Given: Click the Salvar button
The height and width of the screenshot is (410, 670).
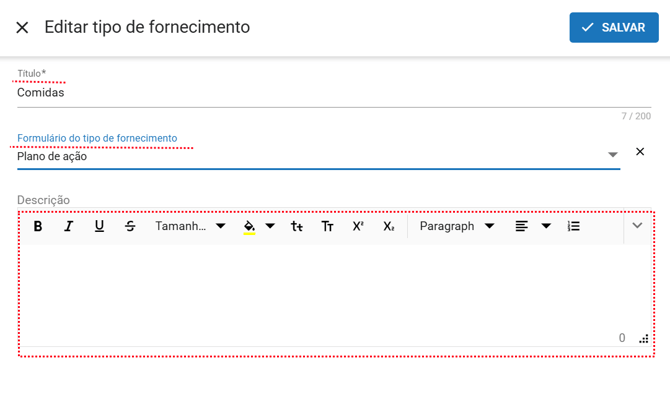Looking at the screenshot, I should (x=614, y=28).
